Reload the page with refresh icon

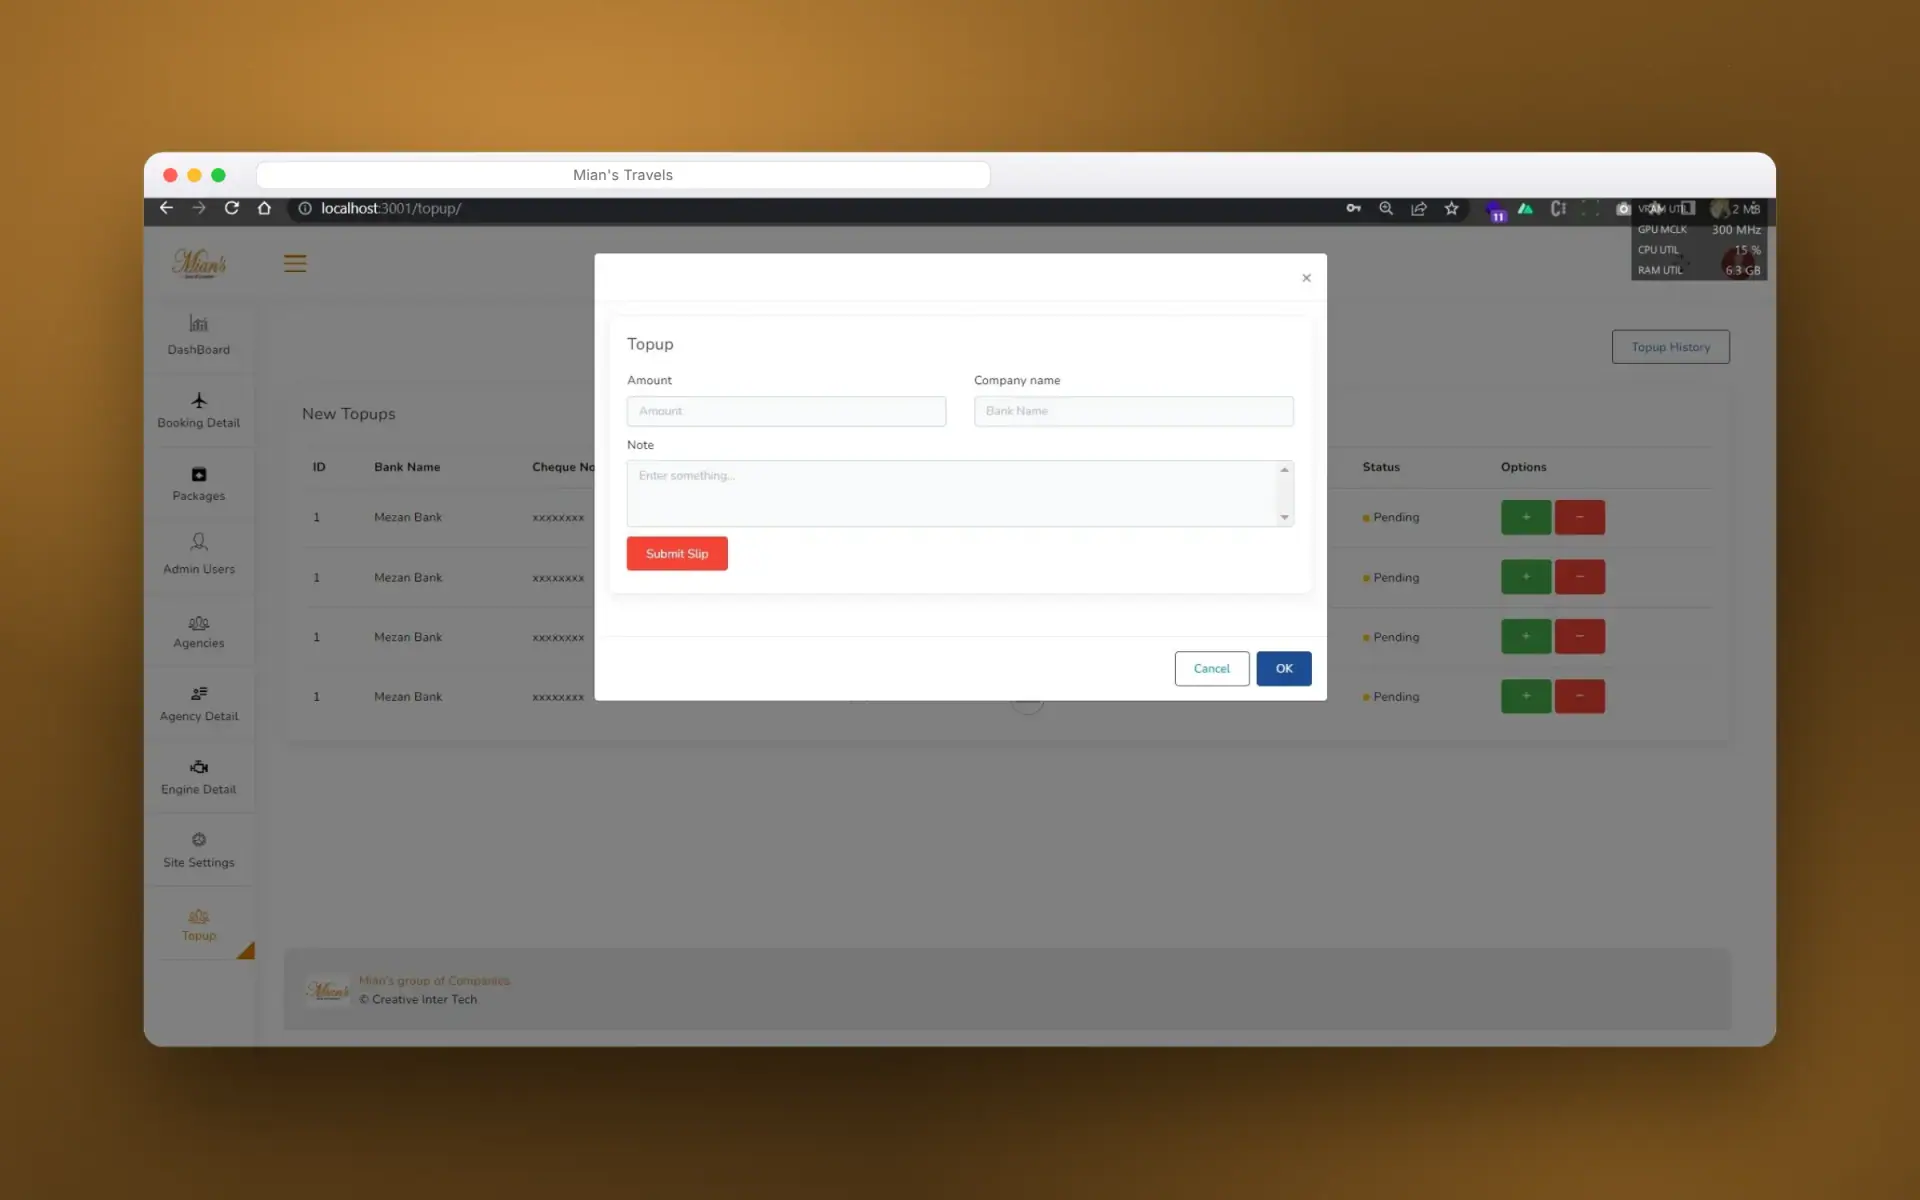click(x=232, y=208)
